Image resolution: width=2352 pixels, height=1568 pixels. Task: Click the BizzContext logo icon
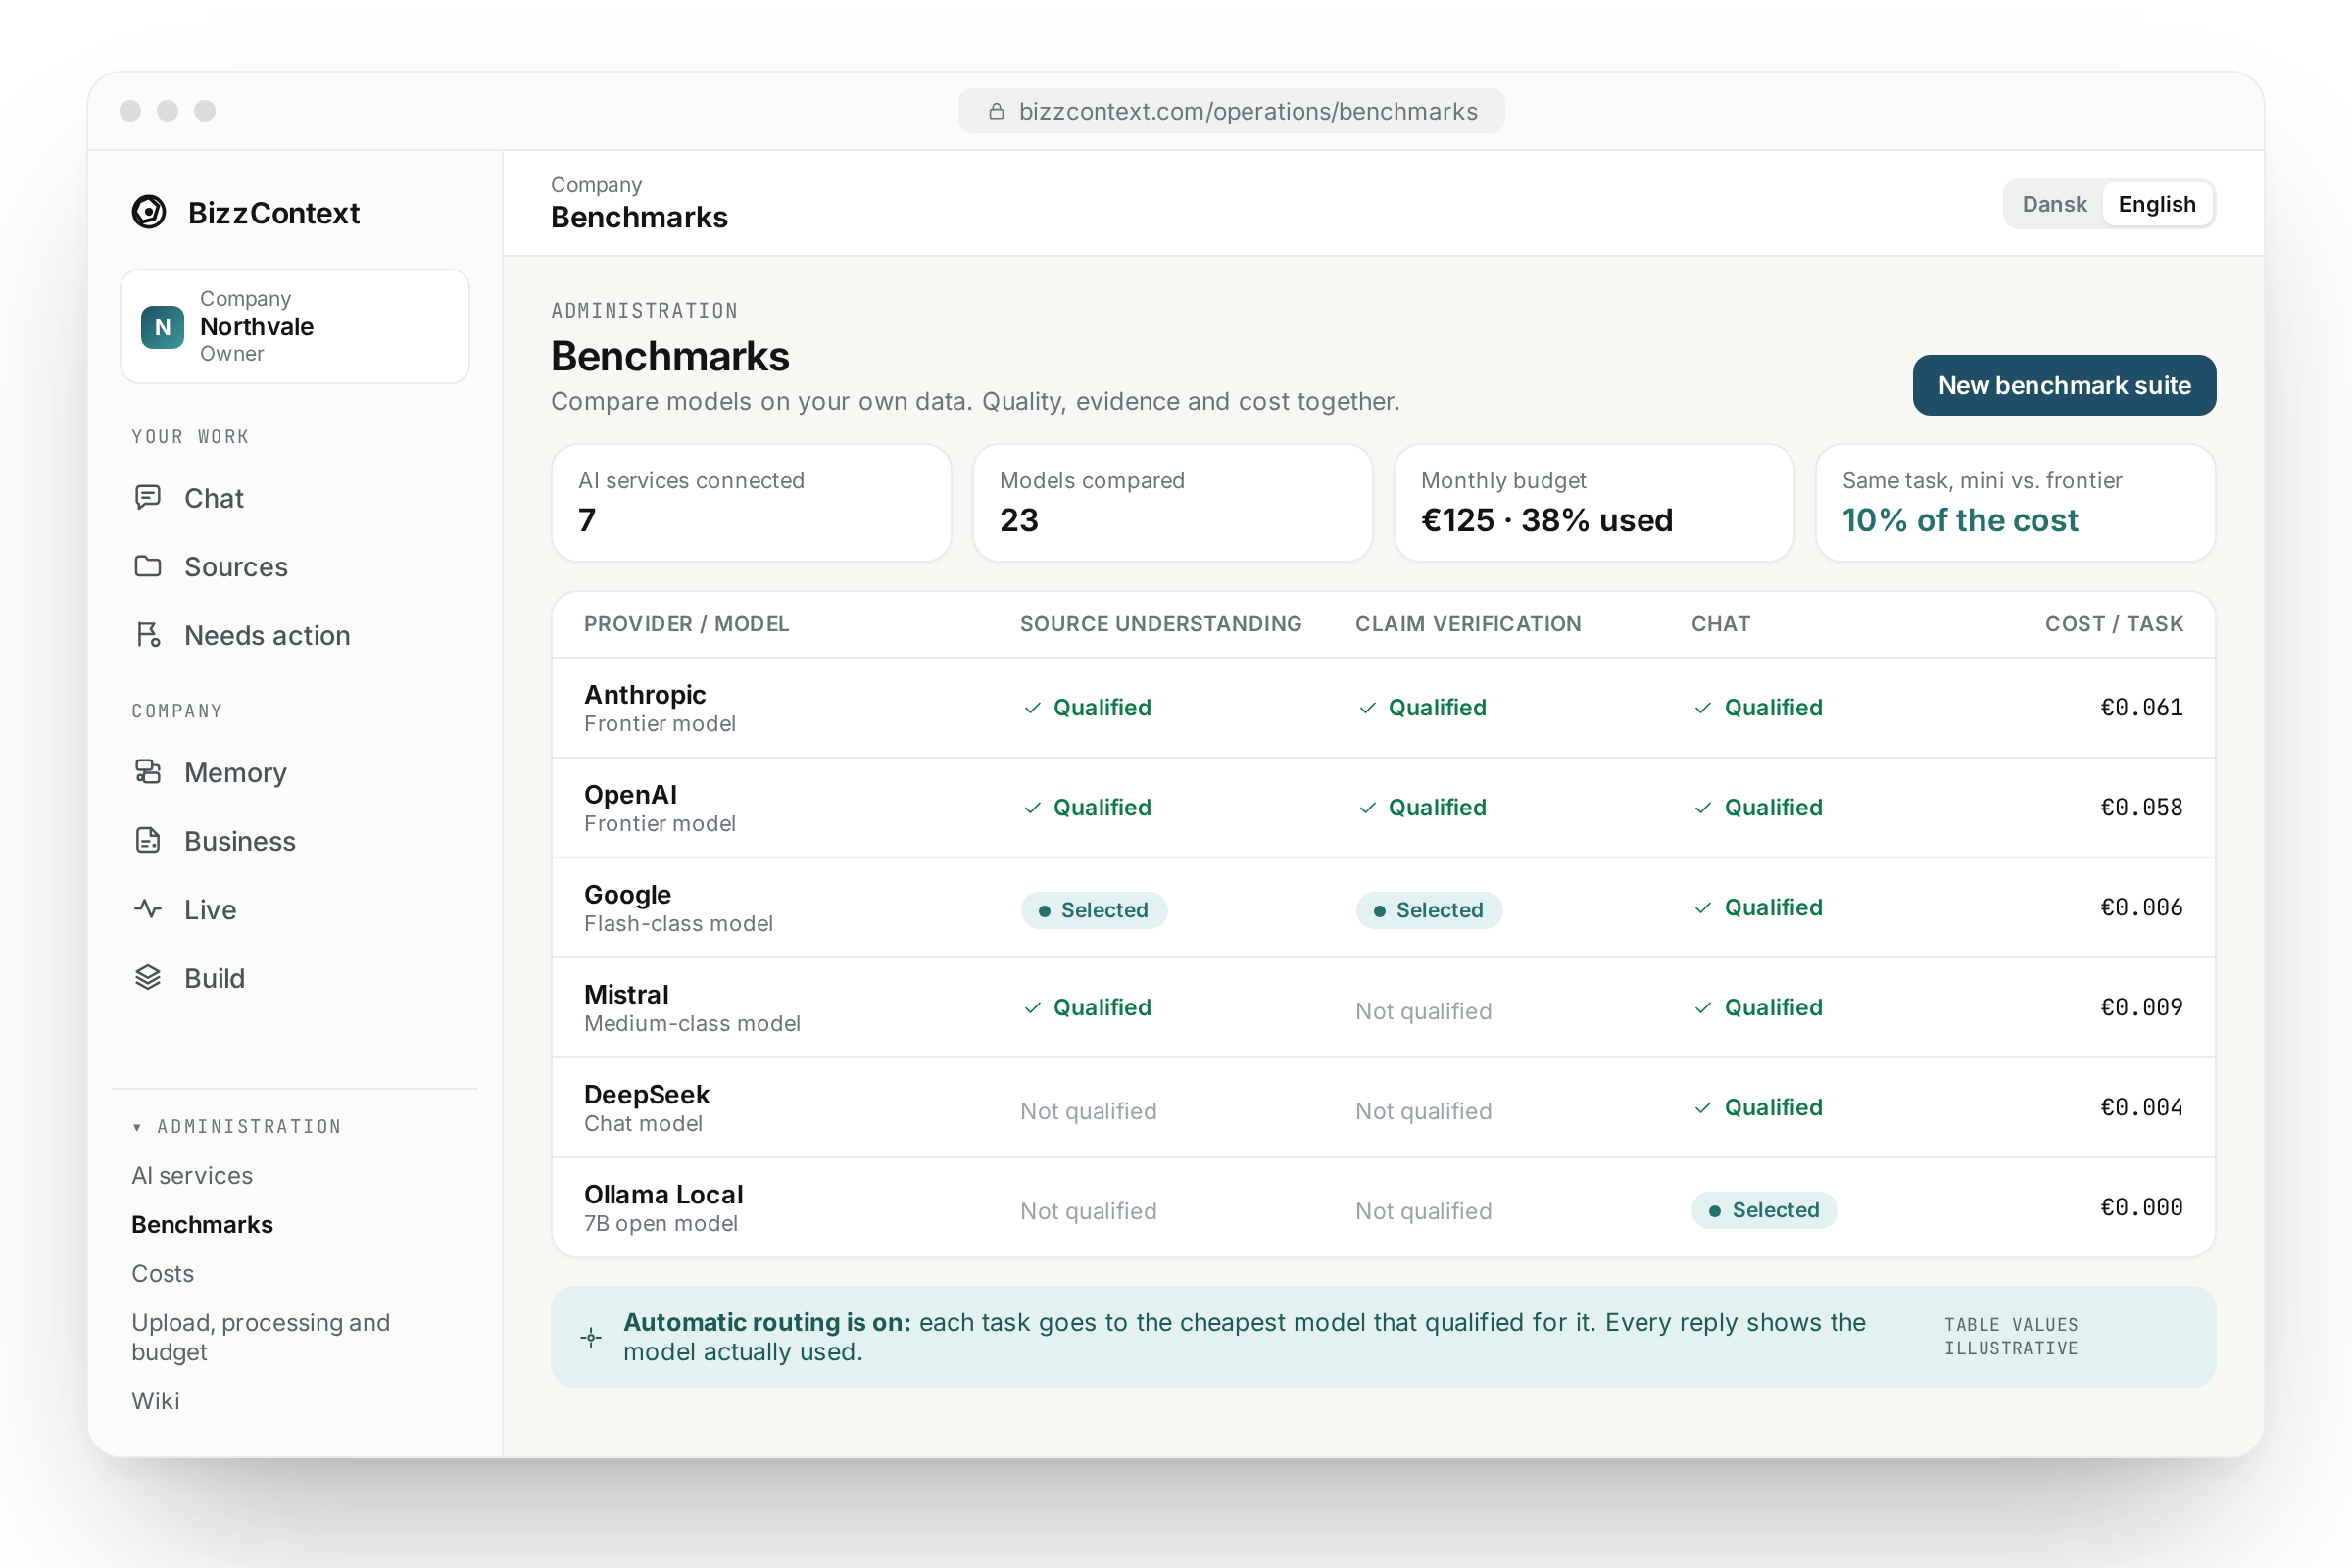pyautogui.click(x=149, y=212)
